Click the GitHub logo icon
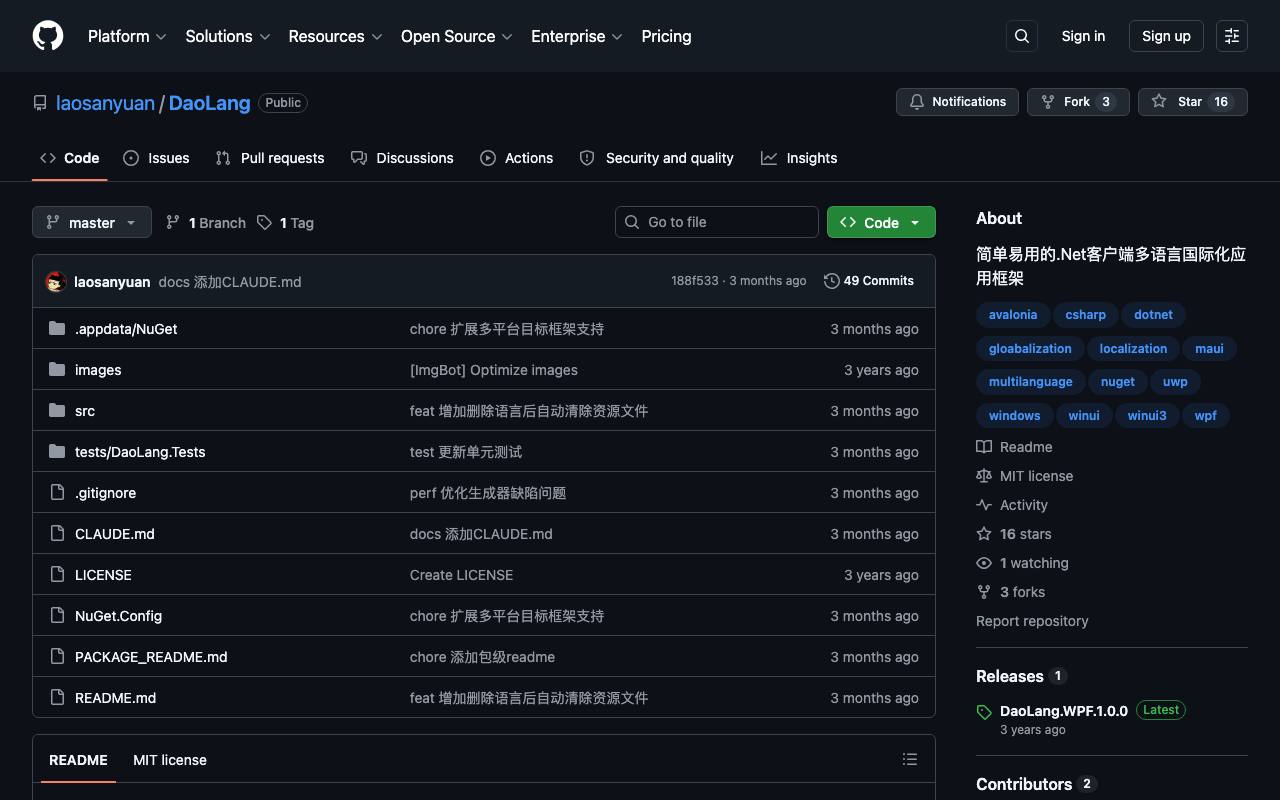1280x800 pixels. tap(48, 36)
